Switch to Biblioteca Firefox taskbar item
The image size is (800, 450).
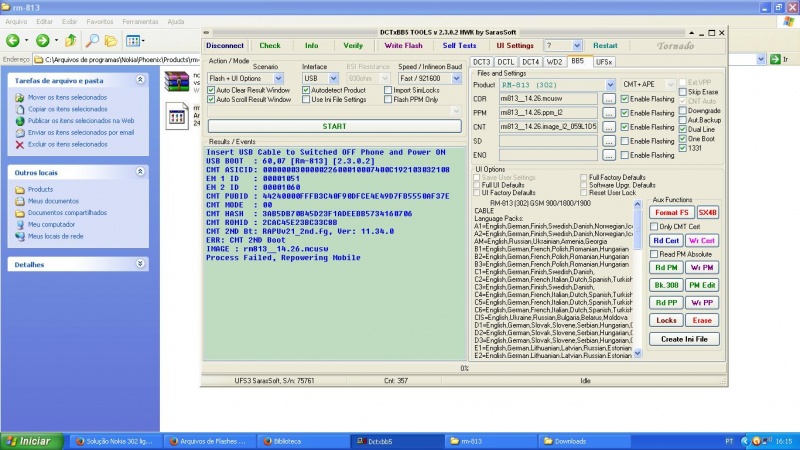coord(302,441)
